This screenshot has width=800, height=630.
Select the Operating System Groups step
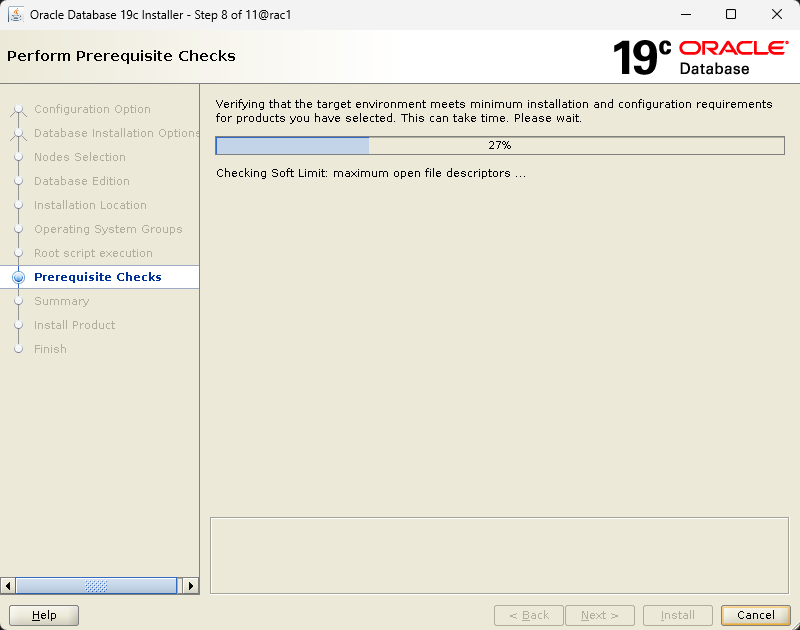[108, 229]
